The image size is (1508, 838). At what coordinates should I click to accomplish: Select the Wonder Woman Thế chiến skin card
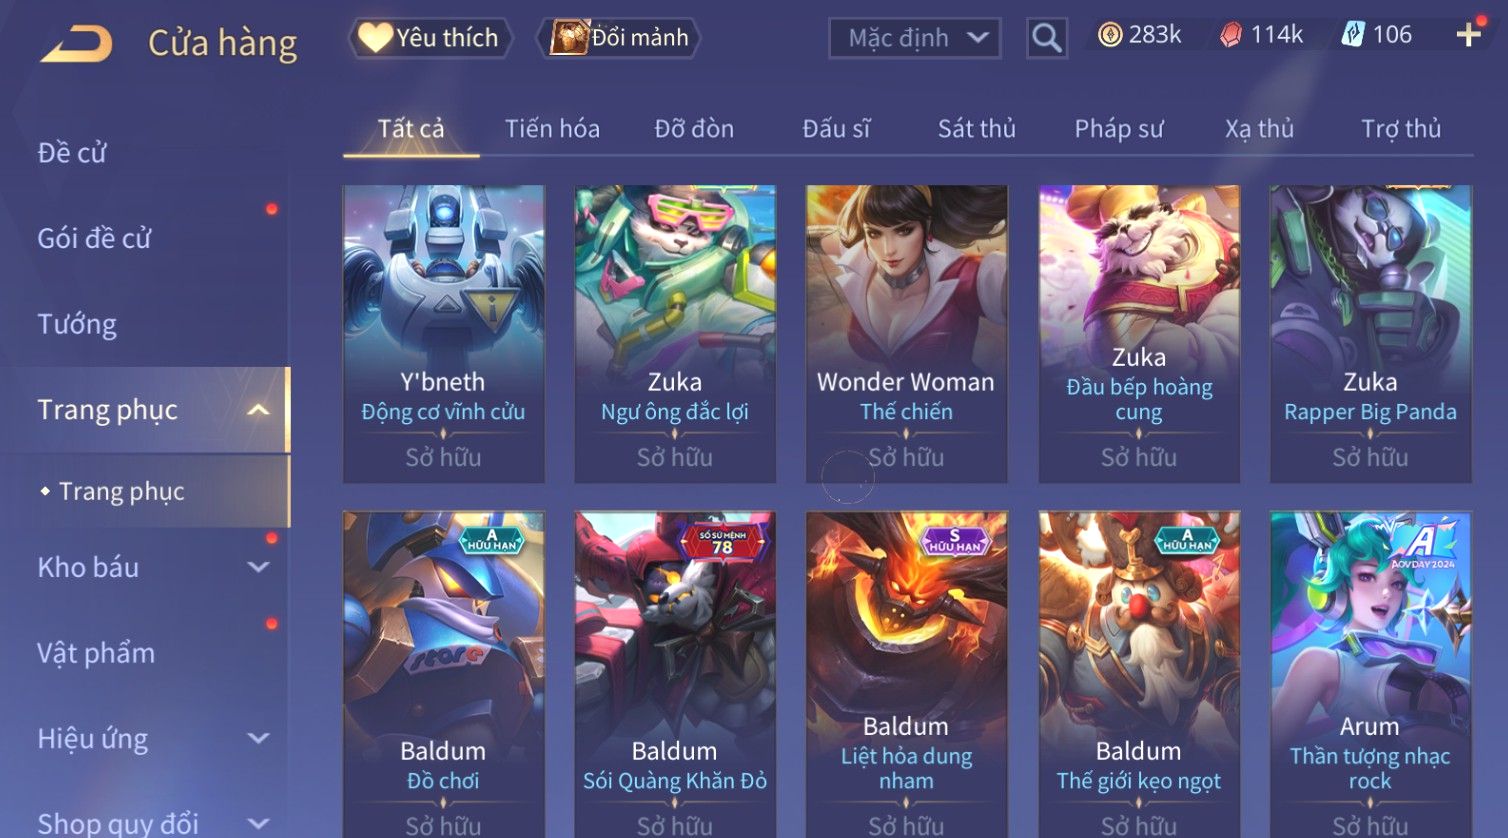click(x=906, y=334)
